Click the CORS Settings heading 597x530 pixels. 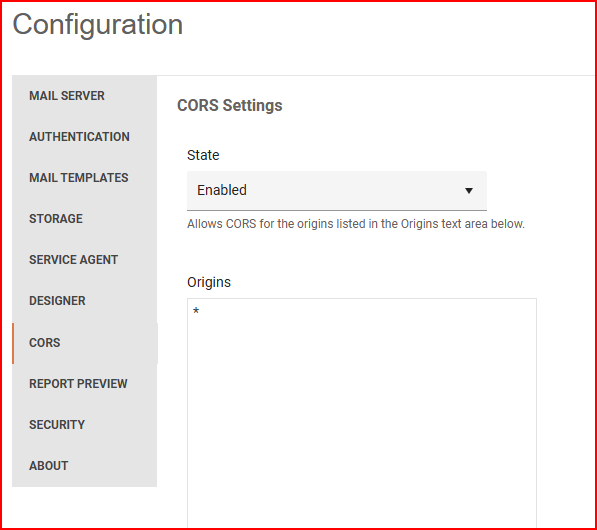pyautogui.click(x=230, y=105)
